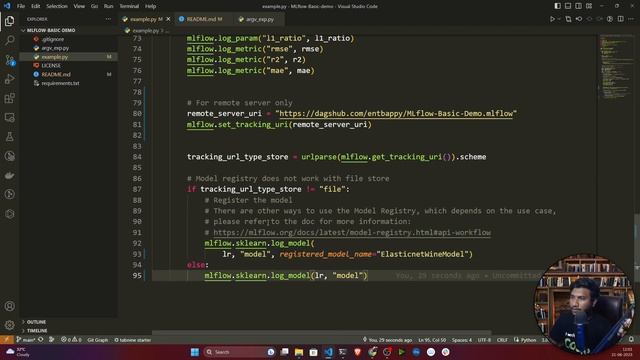Image resolution: width=640 pixels, height=360 pixels.
Task: Open the Edit menu
Action: [36, 6]
